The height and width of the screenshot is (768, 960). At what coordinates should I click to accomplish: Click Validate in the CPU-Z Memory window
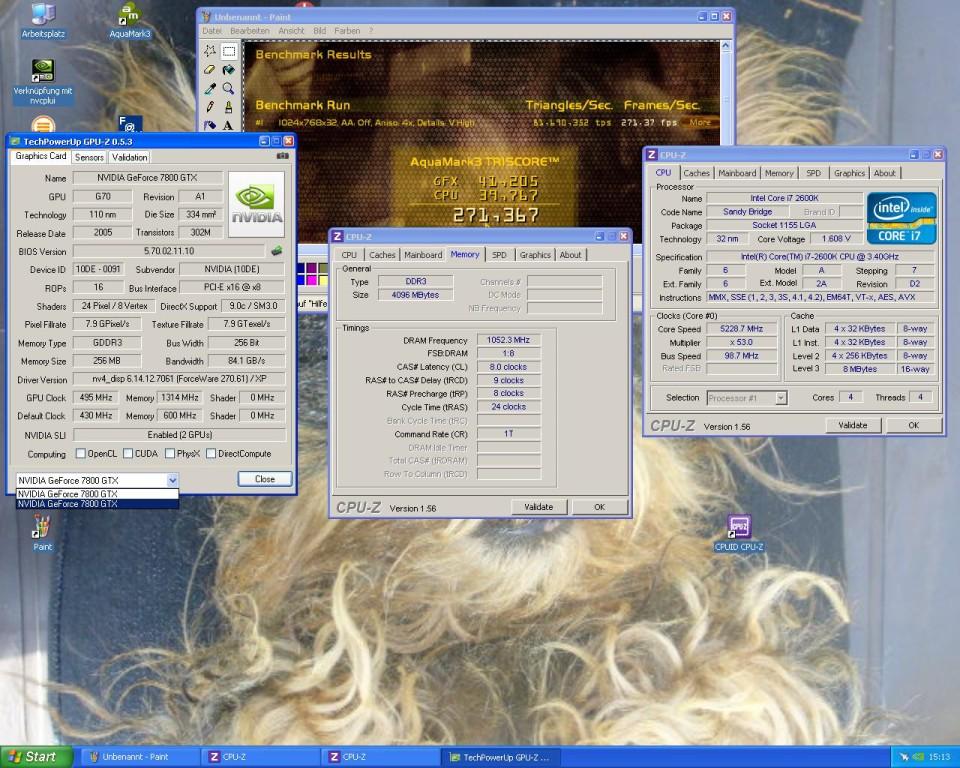(x=539, y=507)
